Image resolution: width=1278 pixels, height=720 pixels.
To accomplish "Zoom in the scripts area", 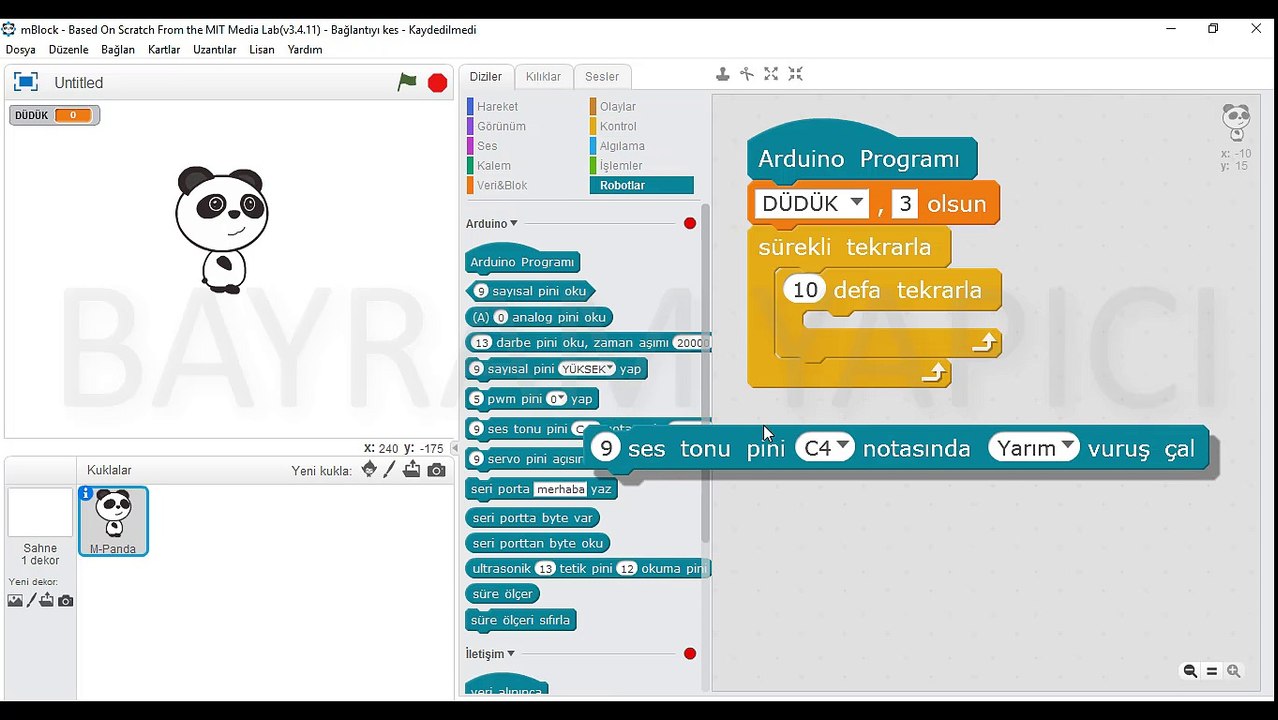I will pos(1234,671).
